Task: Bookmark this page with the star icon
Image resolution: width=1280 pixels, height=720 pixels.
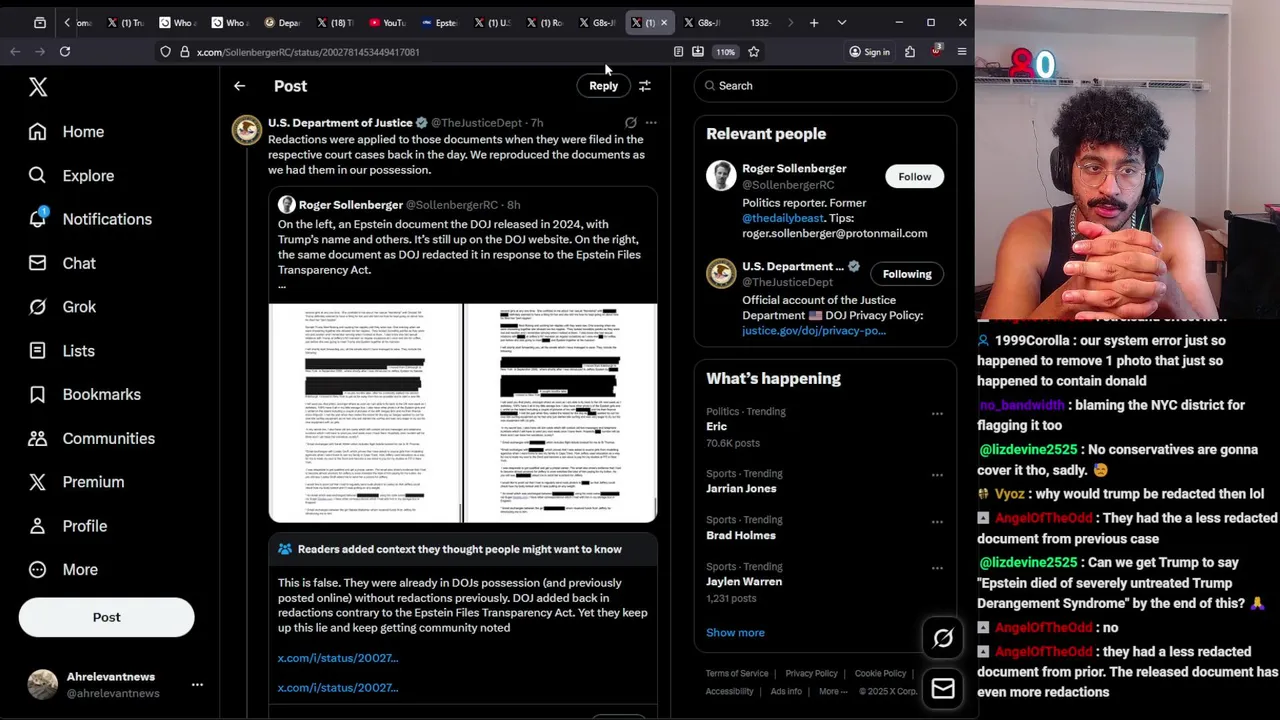Action: click(754, 52)
